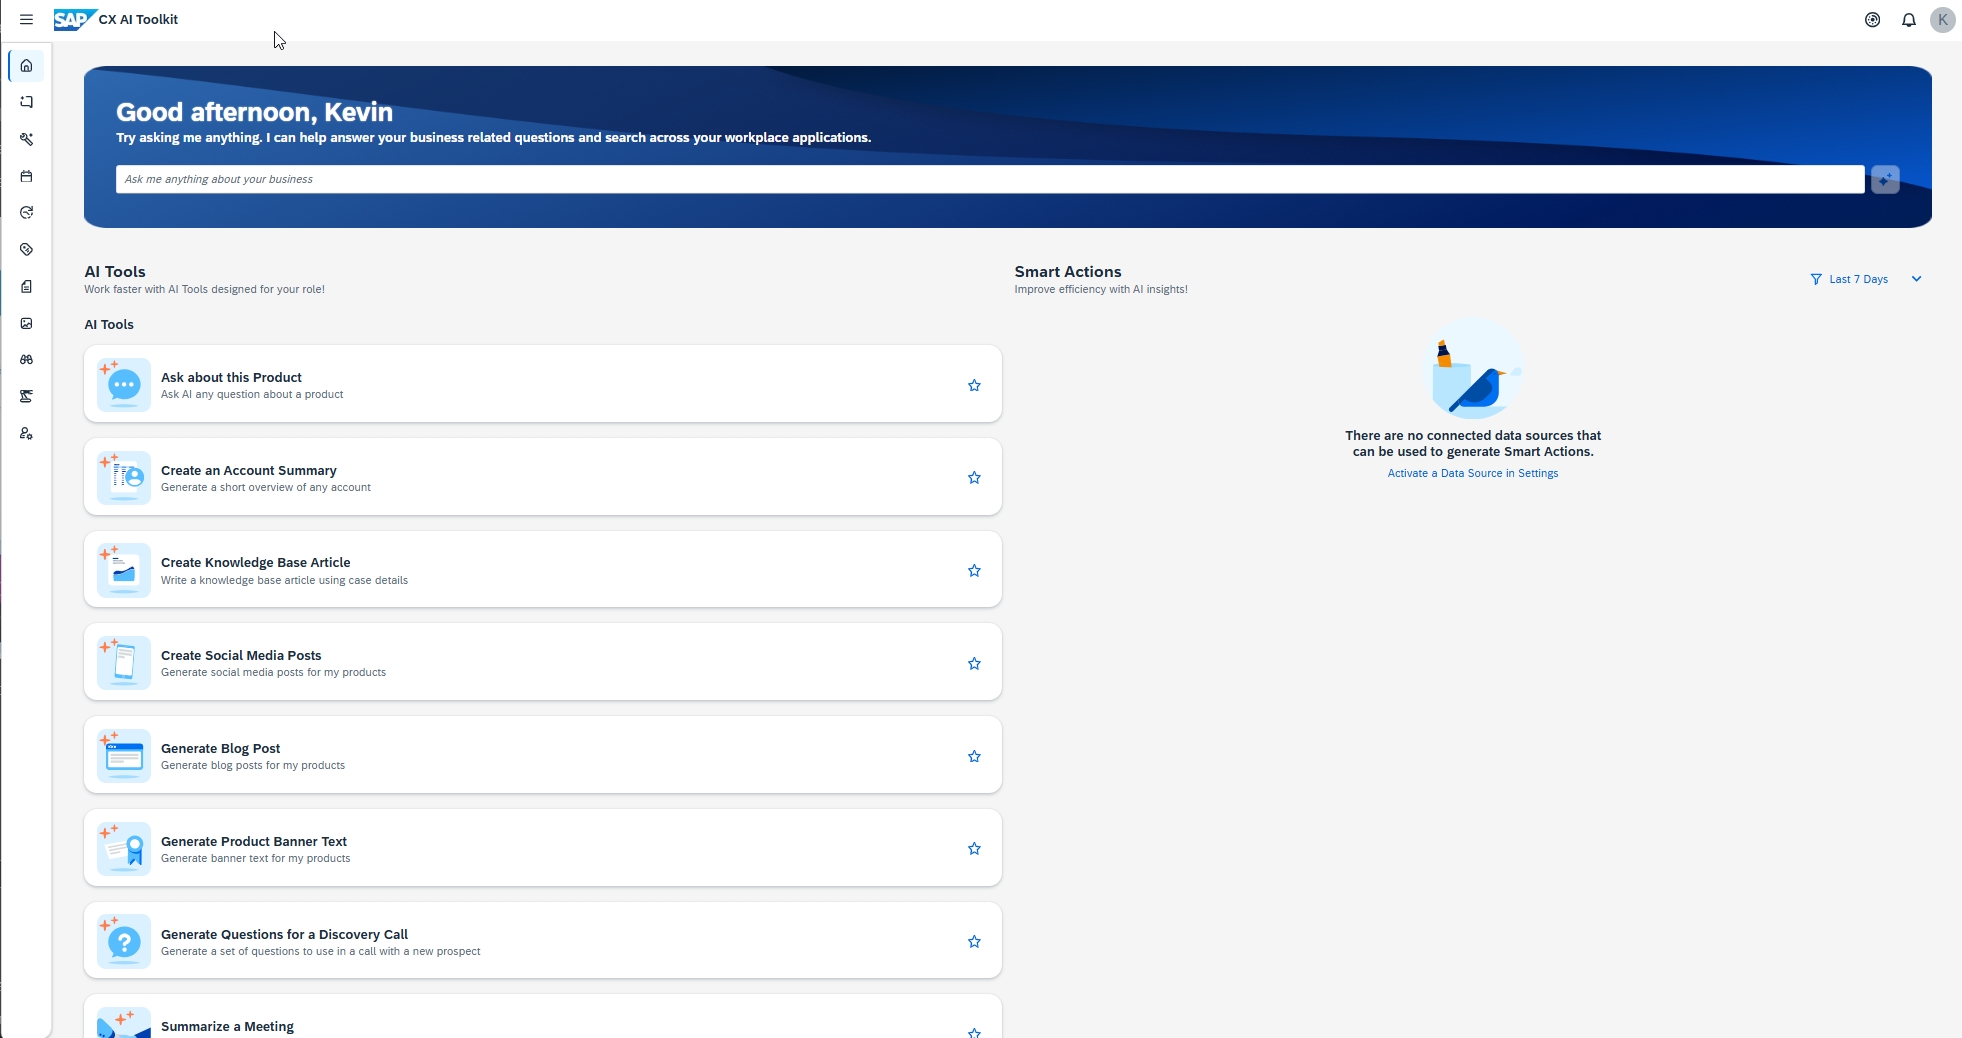Image resolution: width=1962 pixels, height=1038 pixels.
Task: Click 'Generate blog posts for my products' text
Action: click(x=253, y=766)
